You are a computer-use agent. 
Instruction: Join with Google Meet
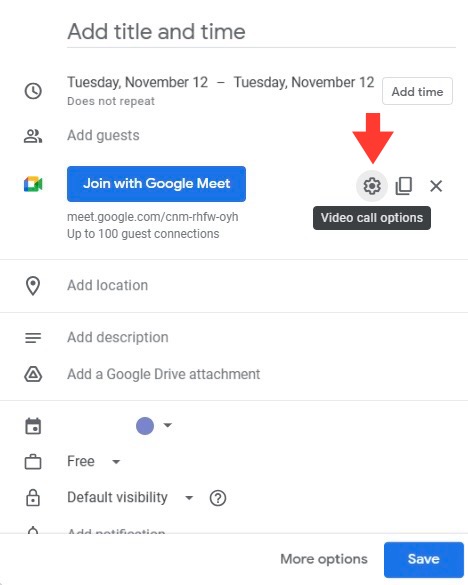coord(156,184)
